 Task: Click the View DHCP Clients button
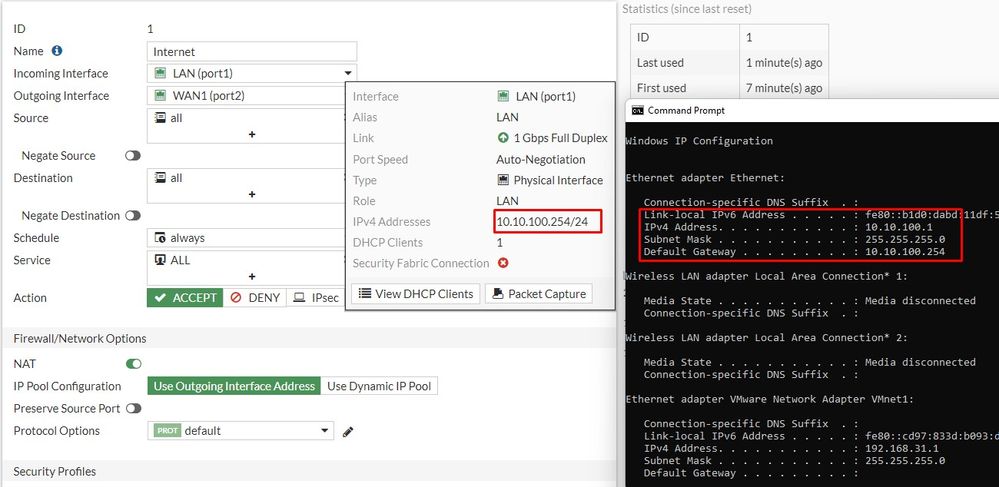[415, 294]
